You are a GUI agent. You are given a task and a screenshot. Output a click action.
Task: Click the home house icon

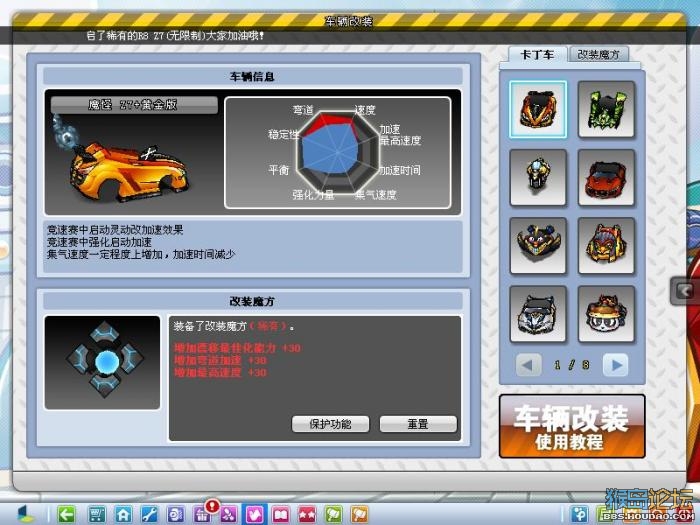click(123, 514)
